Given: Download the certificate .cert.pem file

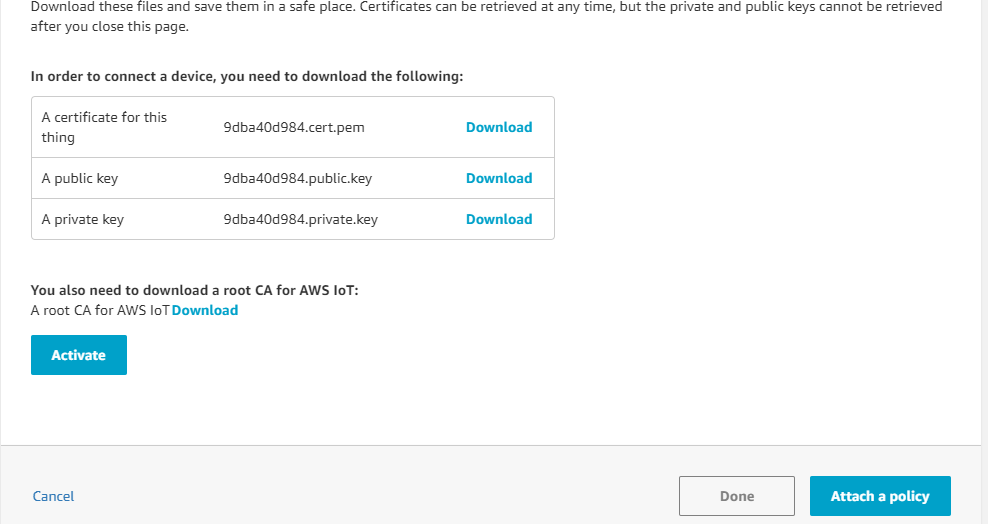Looking at the screenshot, I should tap(498, 127).
